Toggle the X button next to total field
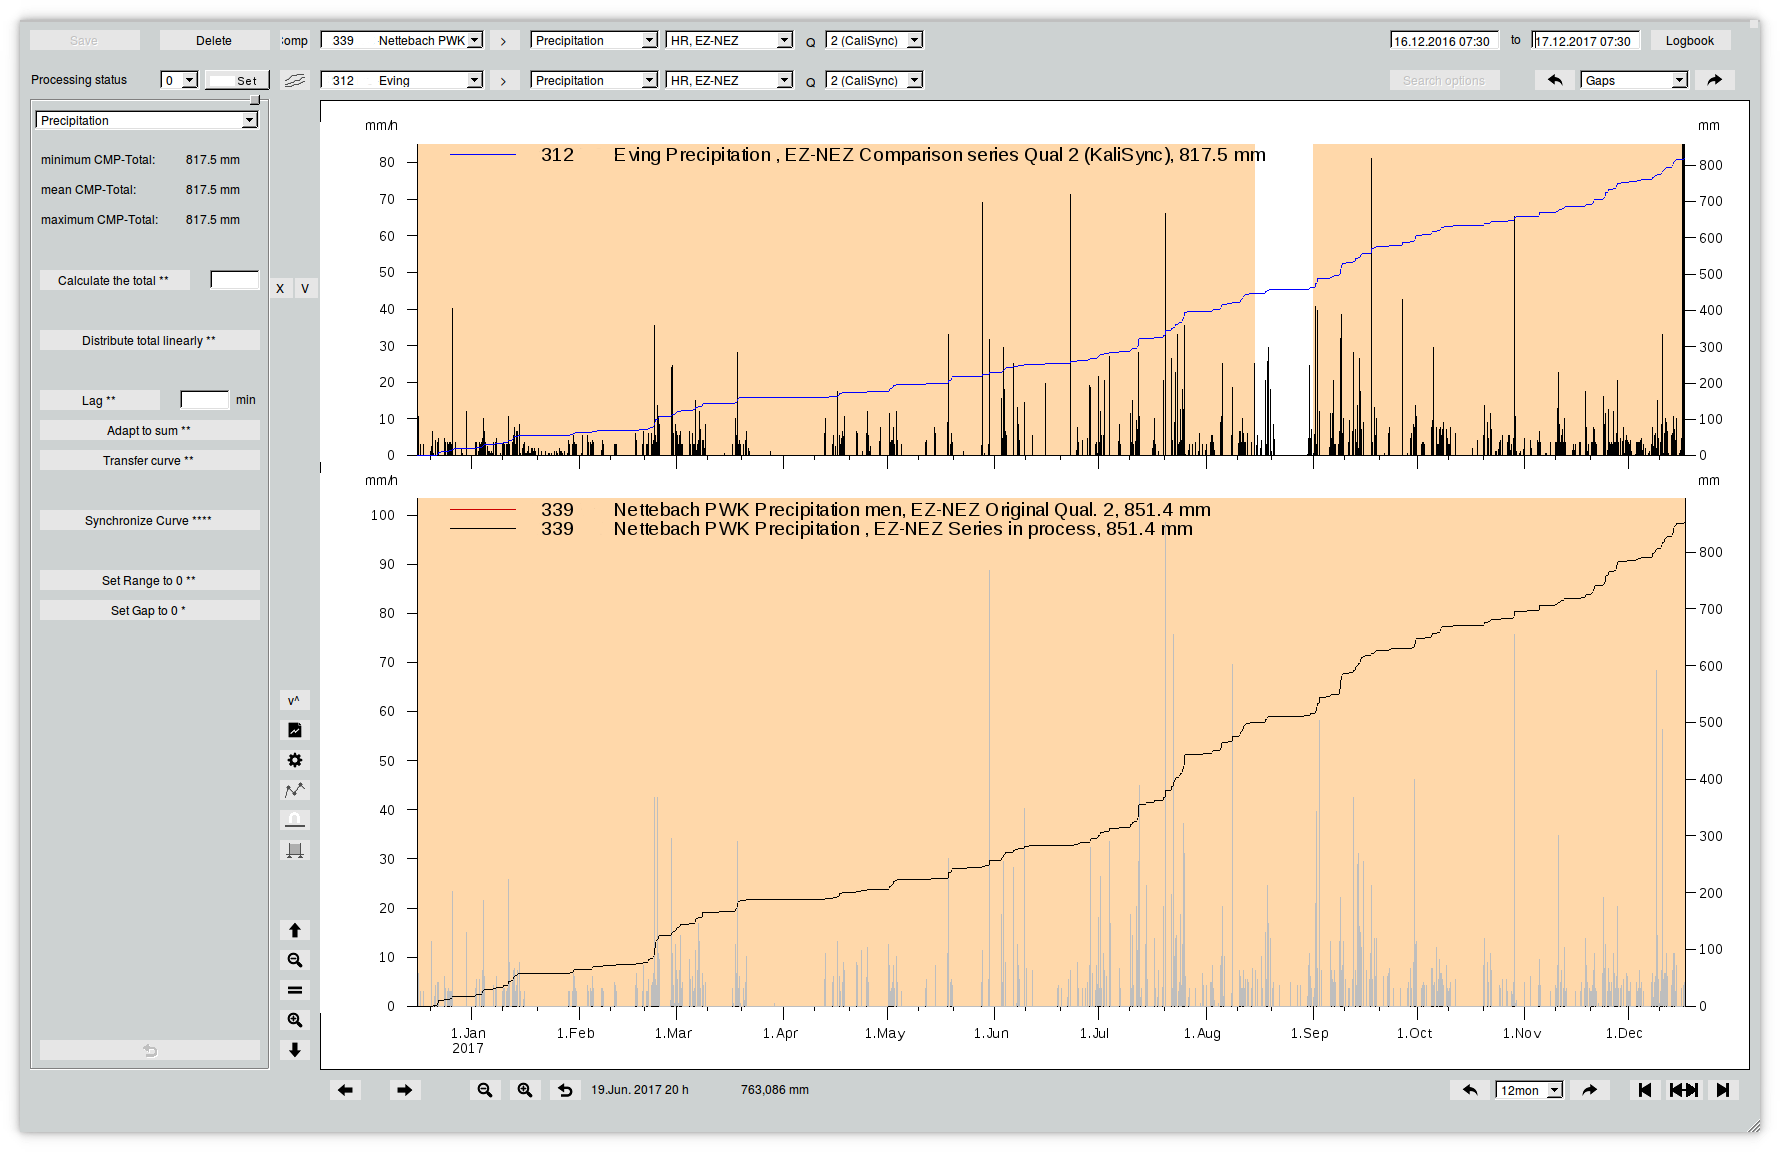The width and height of the screenshot is (1780, 1152). 280,289
